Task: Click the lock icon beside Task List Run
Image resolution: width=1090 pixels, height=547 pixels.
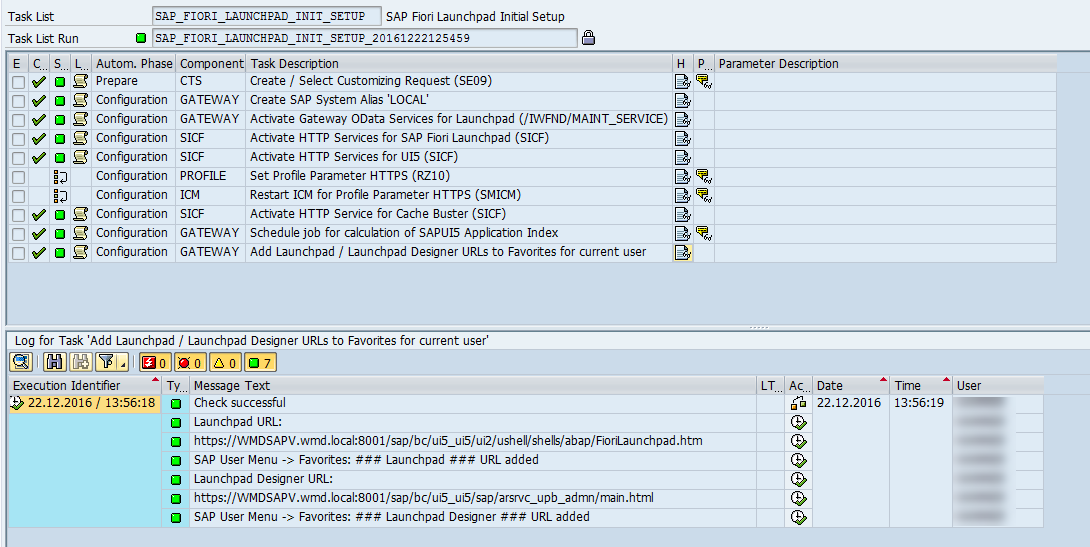Action: coord(589,38)
